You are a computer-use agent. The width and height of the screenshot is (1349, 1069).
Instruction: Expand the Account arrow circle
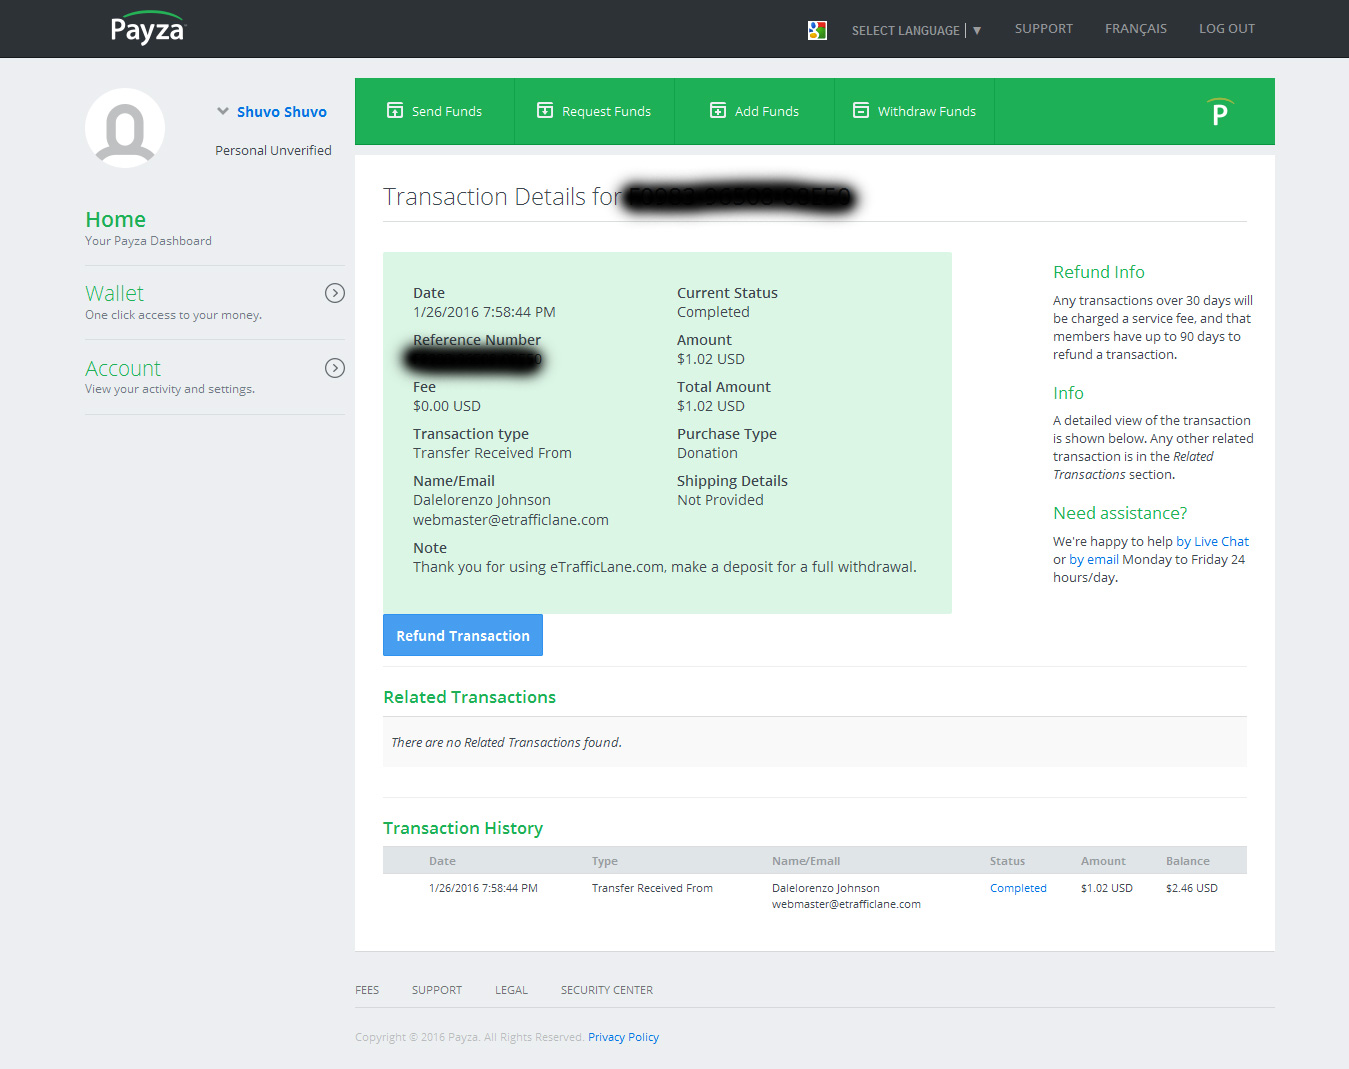tap(335, 368)
